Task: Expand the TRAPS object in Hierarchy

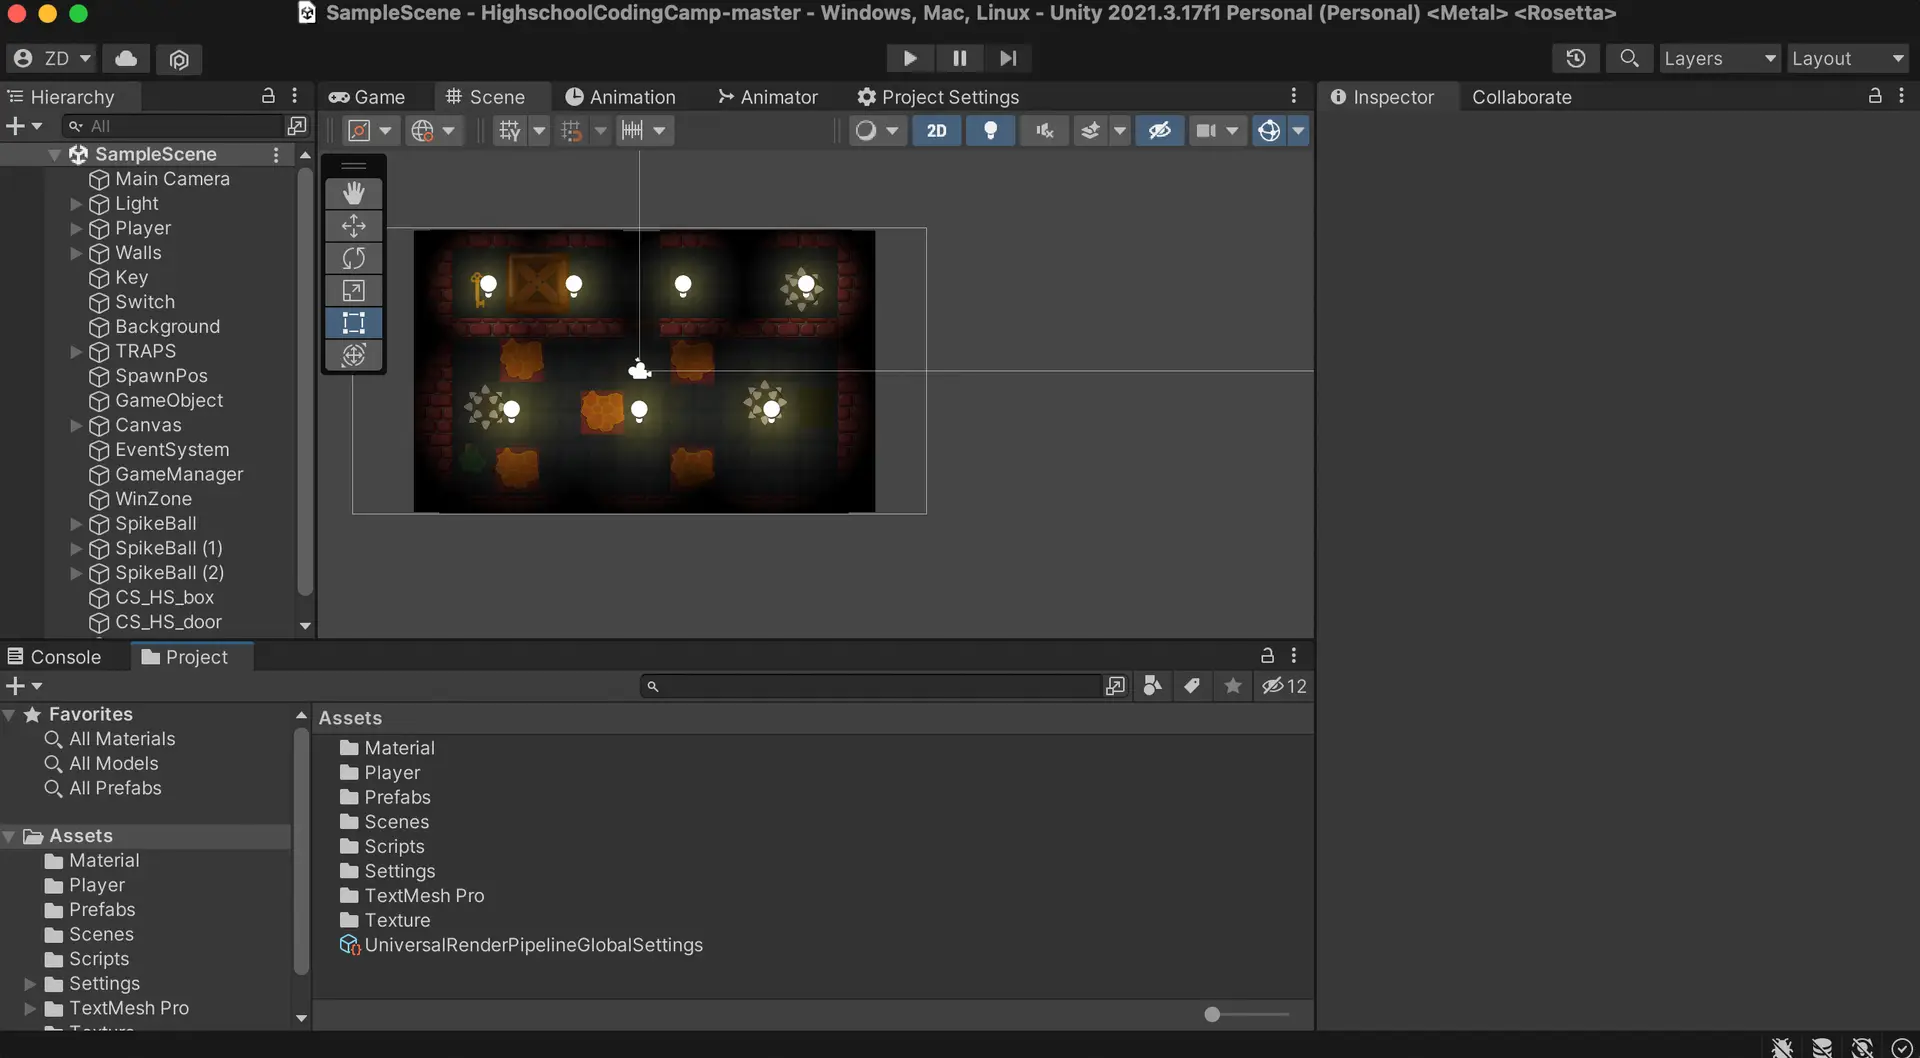Action: pos(76,352)
